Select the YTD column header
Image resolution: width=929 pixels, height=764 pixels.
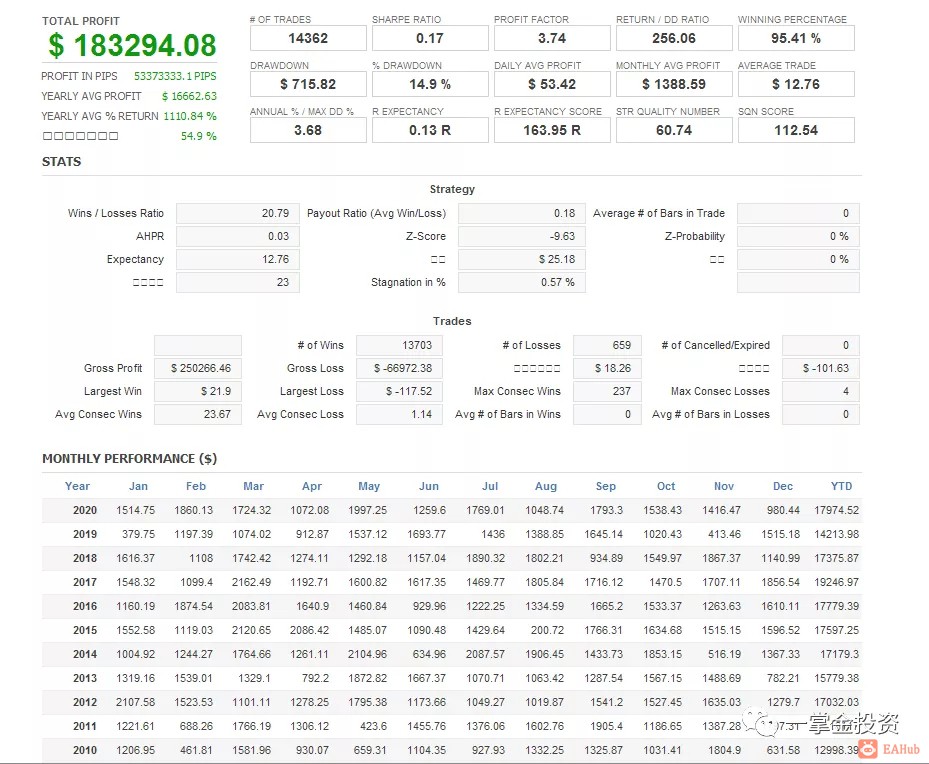point(841,486)
